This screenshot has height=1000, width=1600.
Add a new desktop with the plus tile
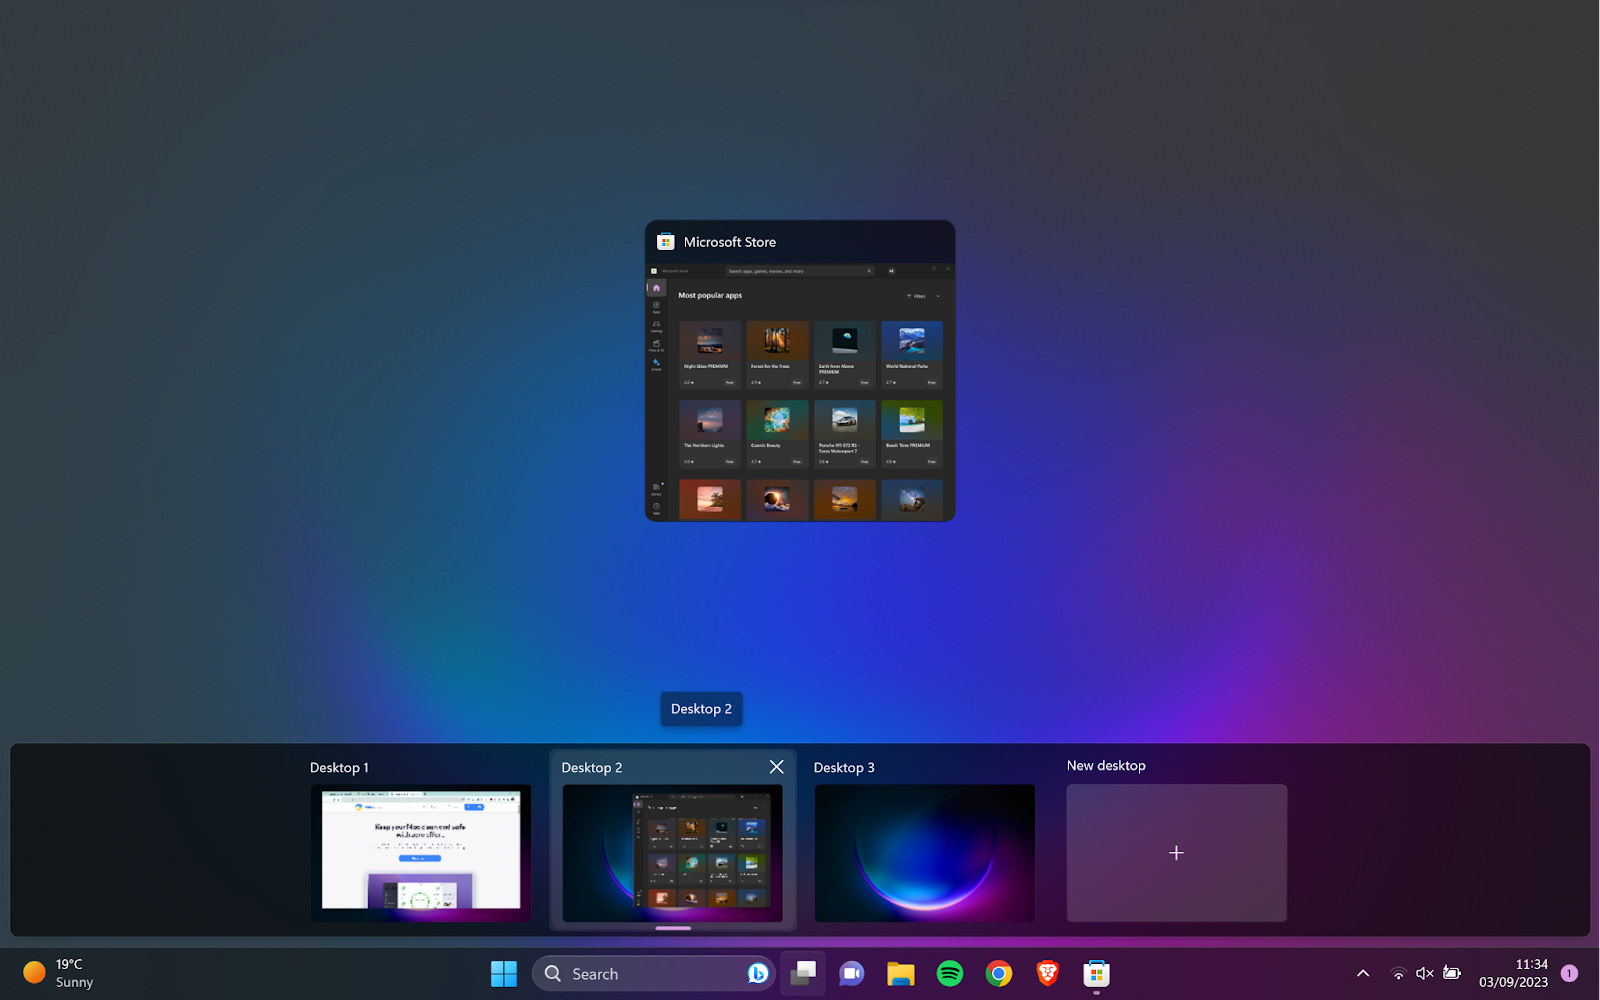[x=1177, y=853]
